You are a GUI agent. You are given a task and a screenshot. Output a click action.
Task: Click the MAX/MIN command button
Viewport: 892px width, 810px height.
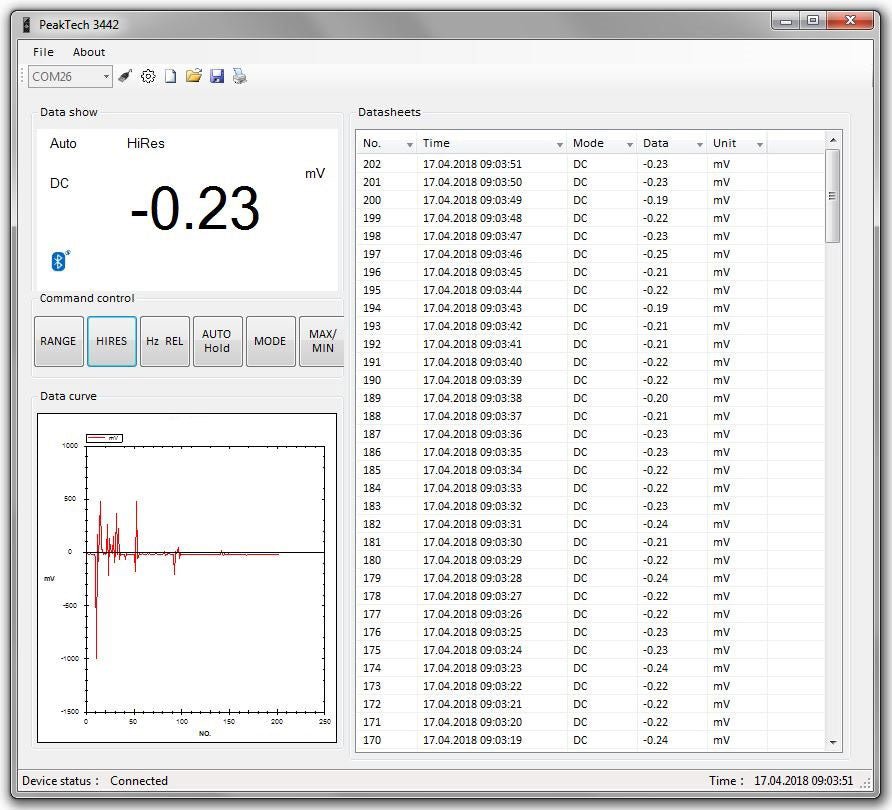click(x=322, y=341)
